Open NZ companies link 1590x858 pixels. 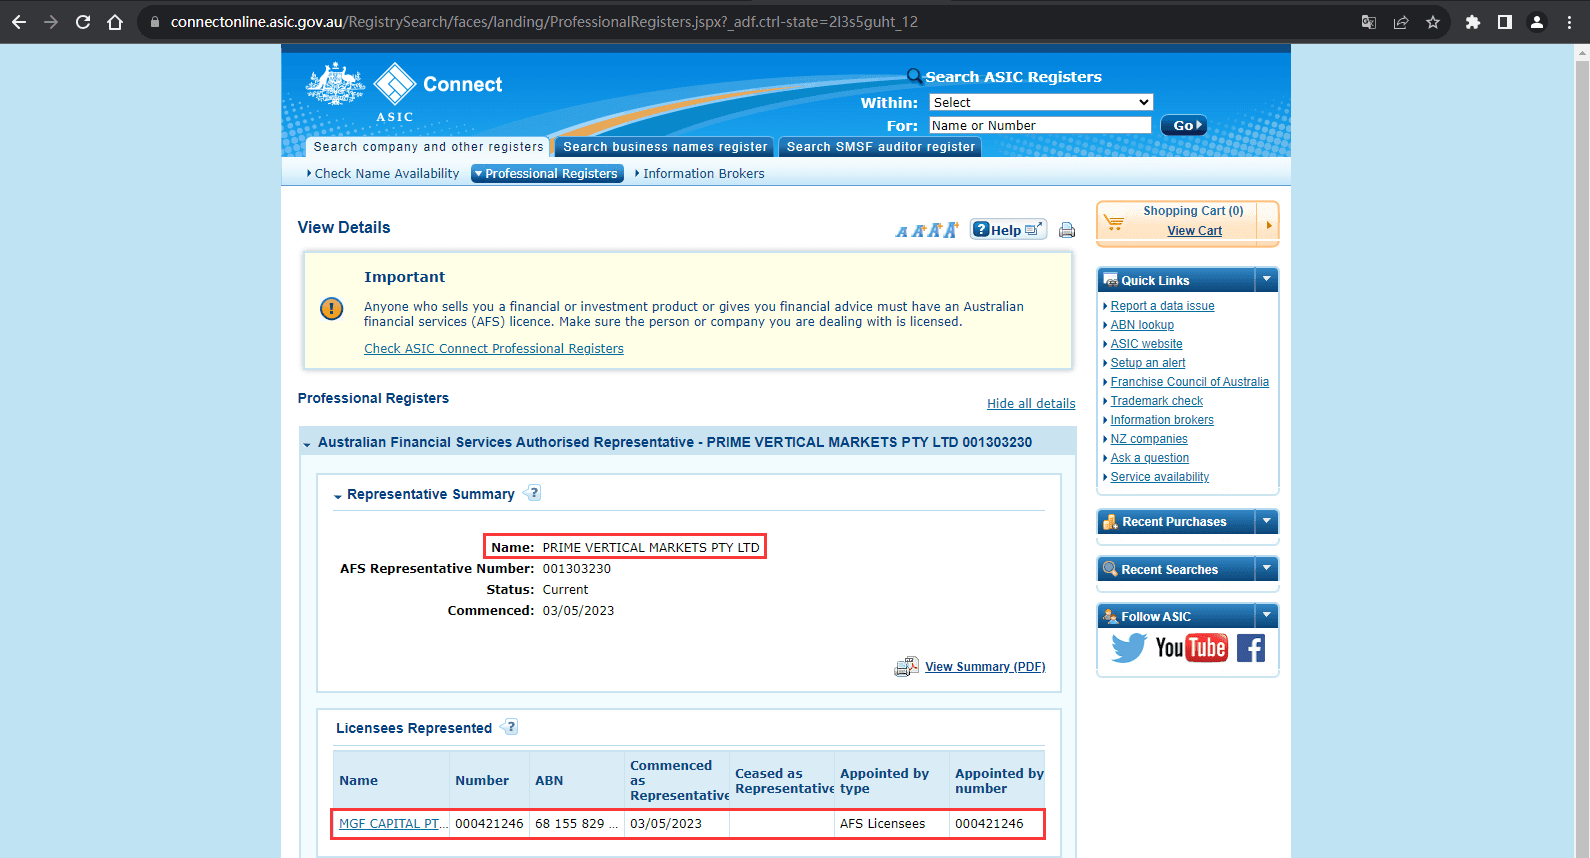[1149, 439]
